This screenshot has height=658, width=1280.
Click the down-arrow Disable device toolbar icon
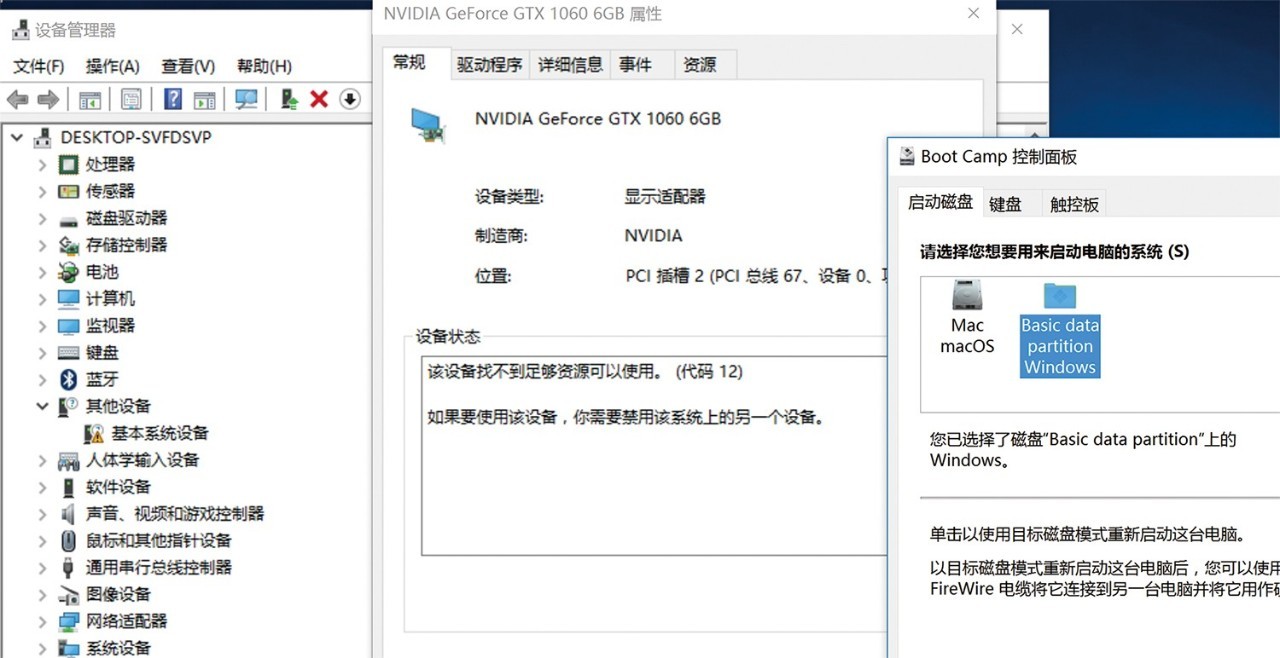click(349, 99)
